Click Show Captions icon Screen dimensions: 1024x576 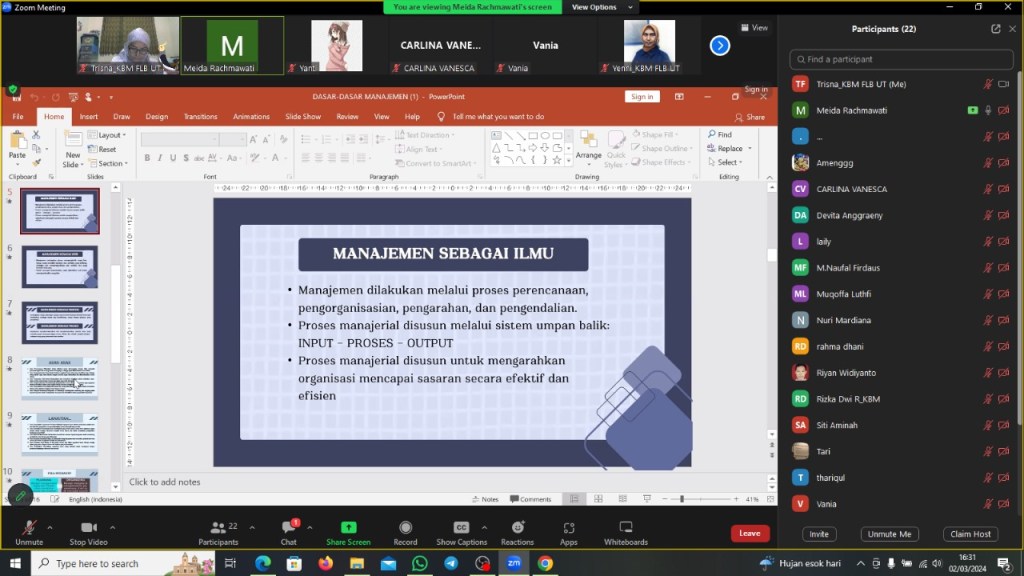point(461,530)
